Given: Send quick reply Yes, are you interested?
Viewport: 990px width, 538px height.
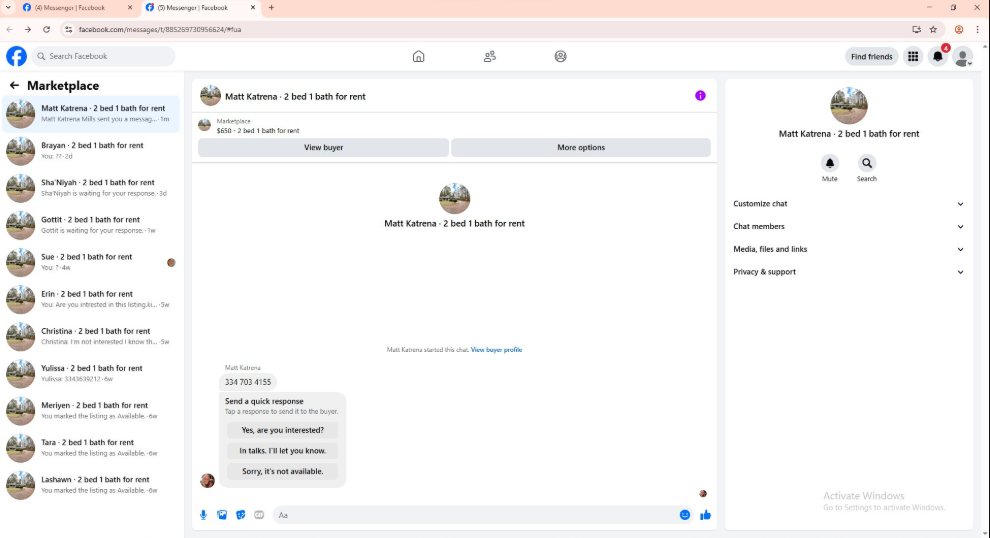Looking at the screenshot, I should 282,430.
